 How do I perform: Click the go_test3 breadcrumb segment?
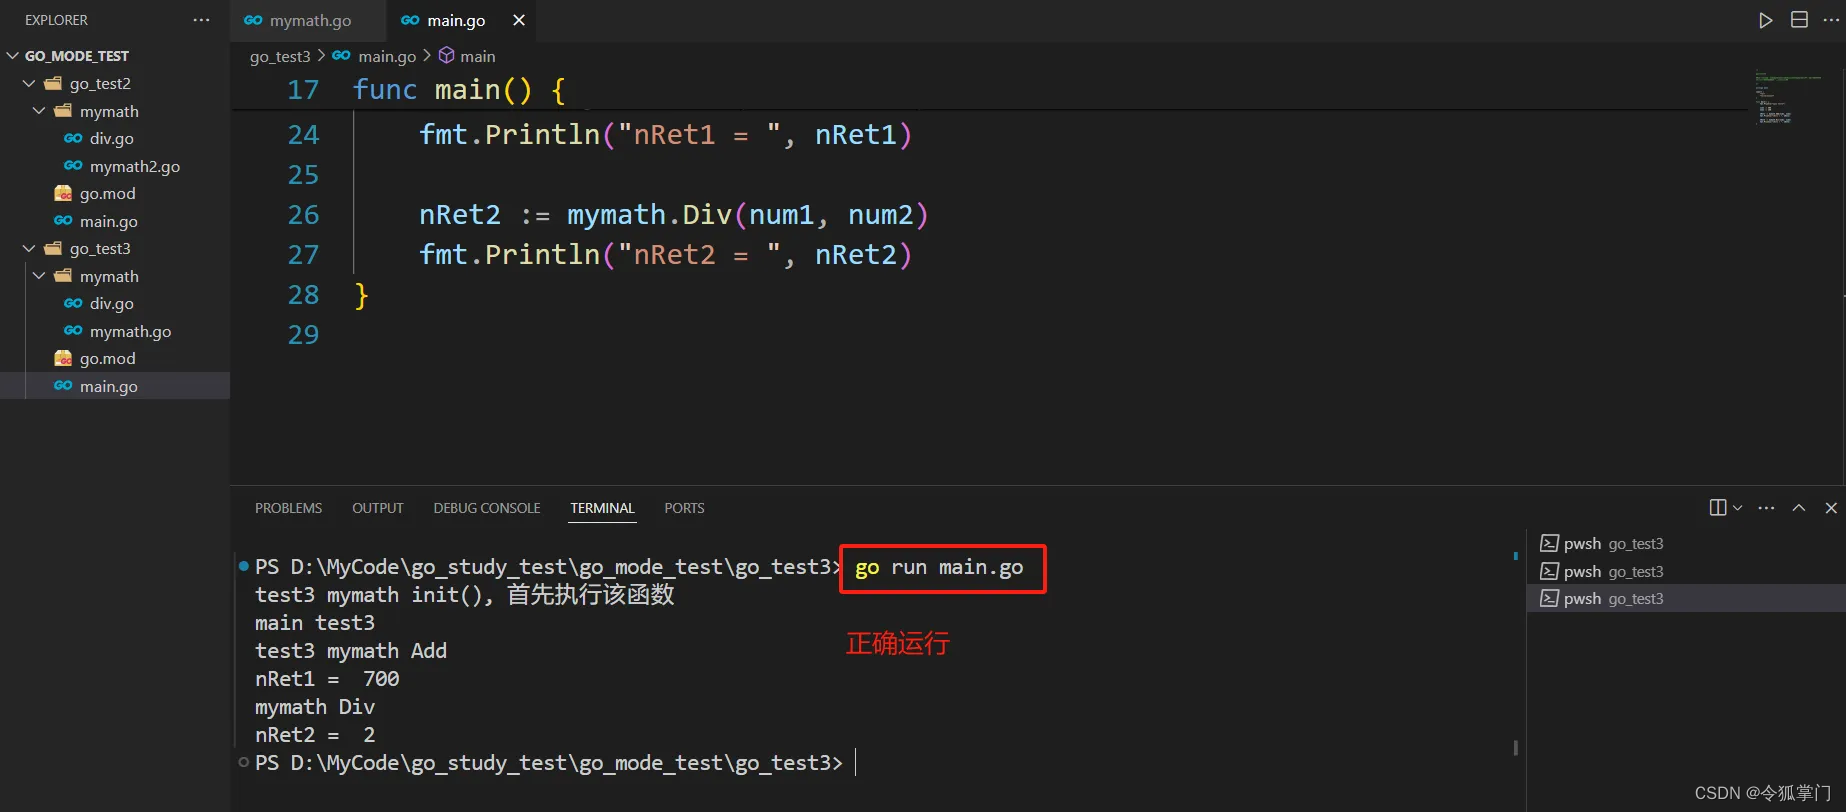[280, 56]
